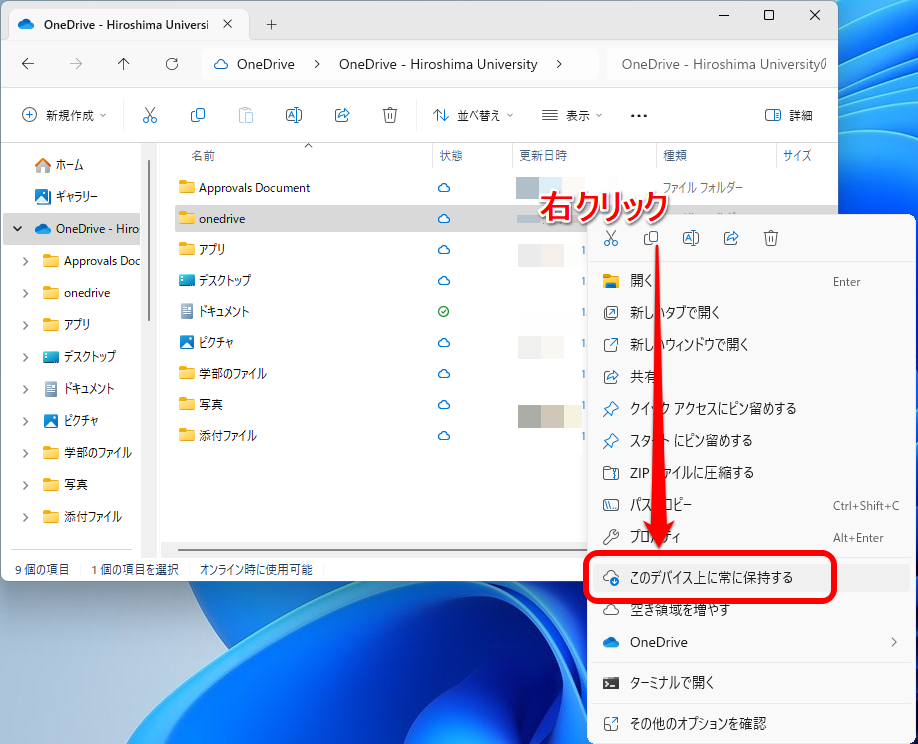Click the Copy icon in context menu
Image resolution: width=918 pixels, height=744 pixels.
coord(651,238)
